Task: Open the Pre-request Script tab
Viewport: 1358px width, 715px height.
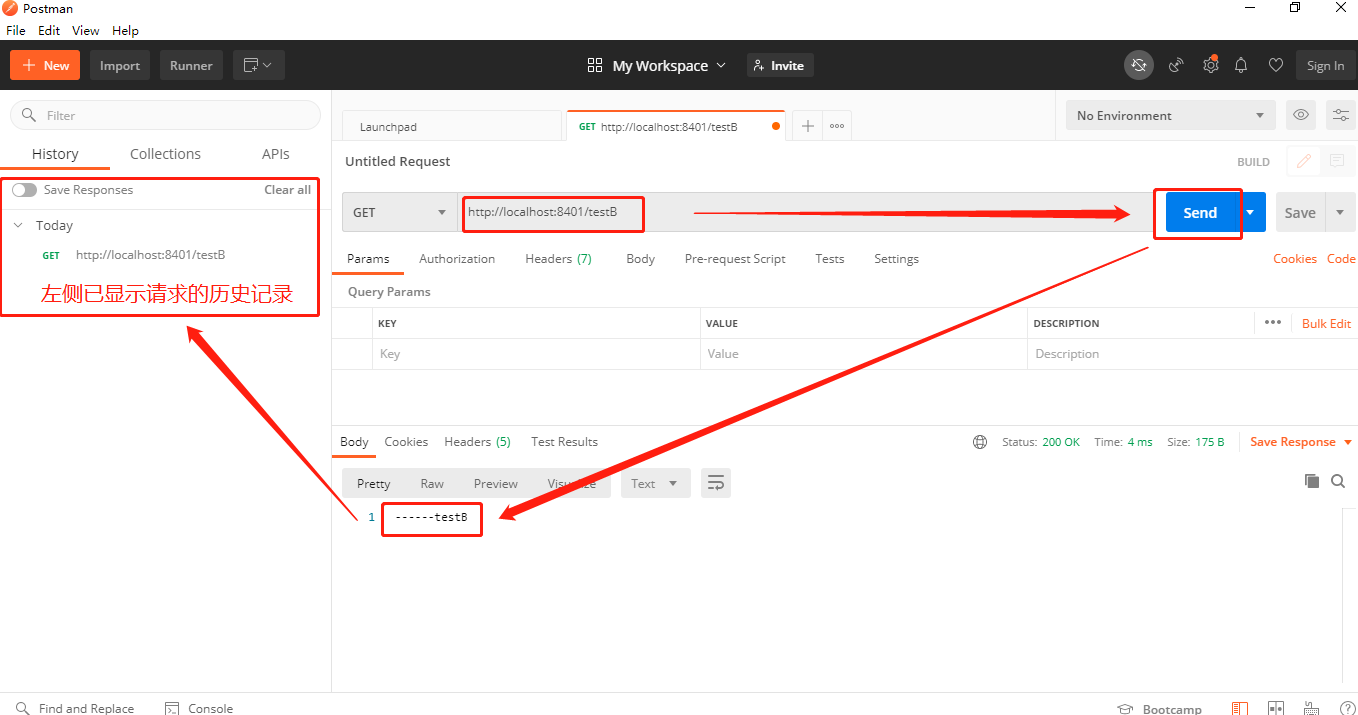Action: (x=735, y=258)
